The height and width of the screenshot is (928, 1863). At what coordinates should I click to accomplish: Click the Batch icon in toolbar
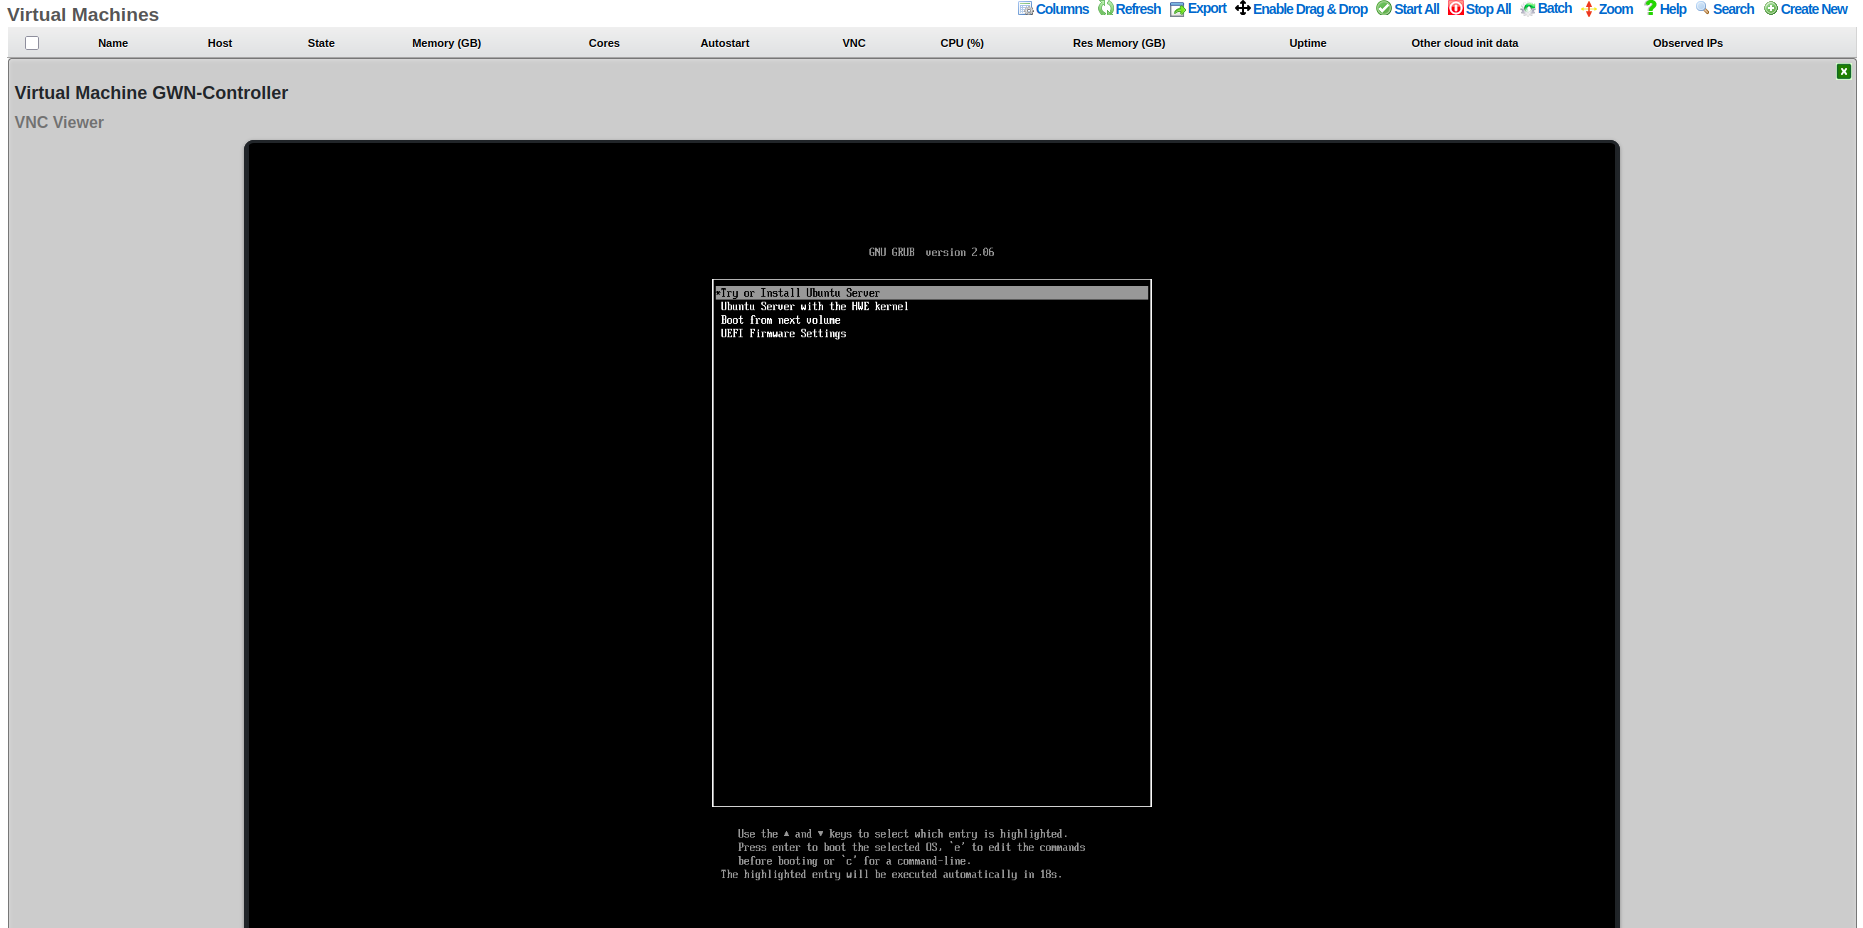[1528, 9]
